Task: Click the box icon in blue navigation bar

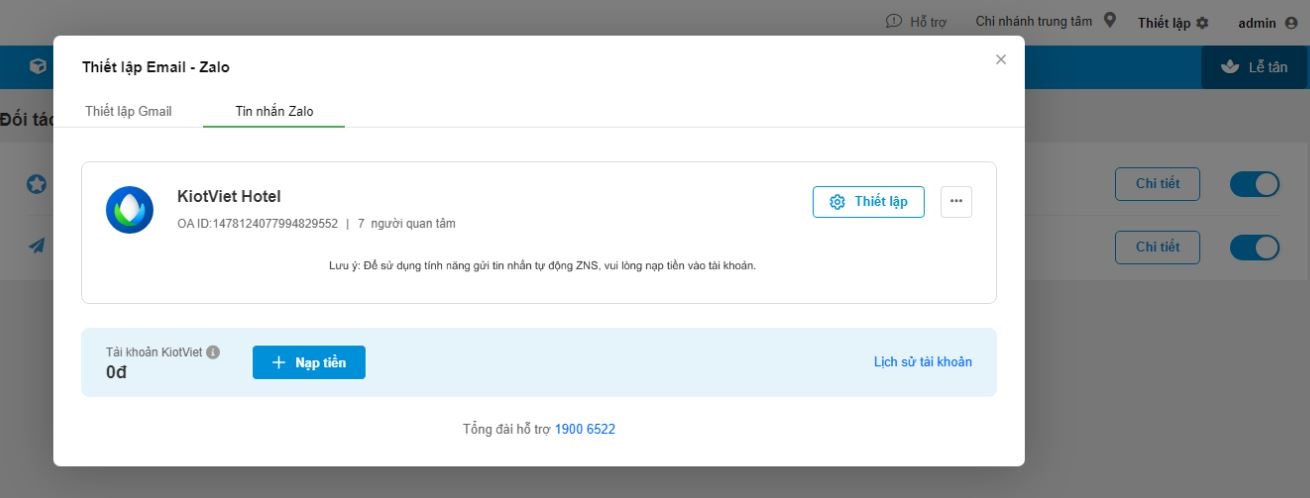Action: point(38,67)
